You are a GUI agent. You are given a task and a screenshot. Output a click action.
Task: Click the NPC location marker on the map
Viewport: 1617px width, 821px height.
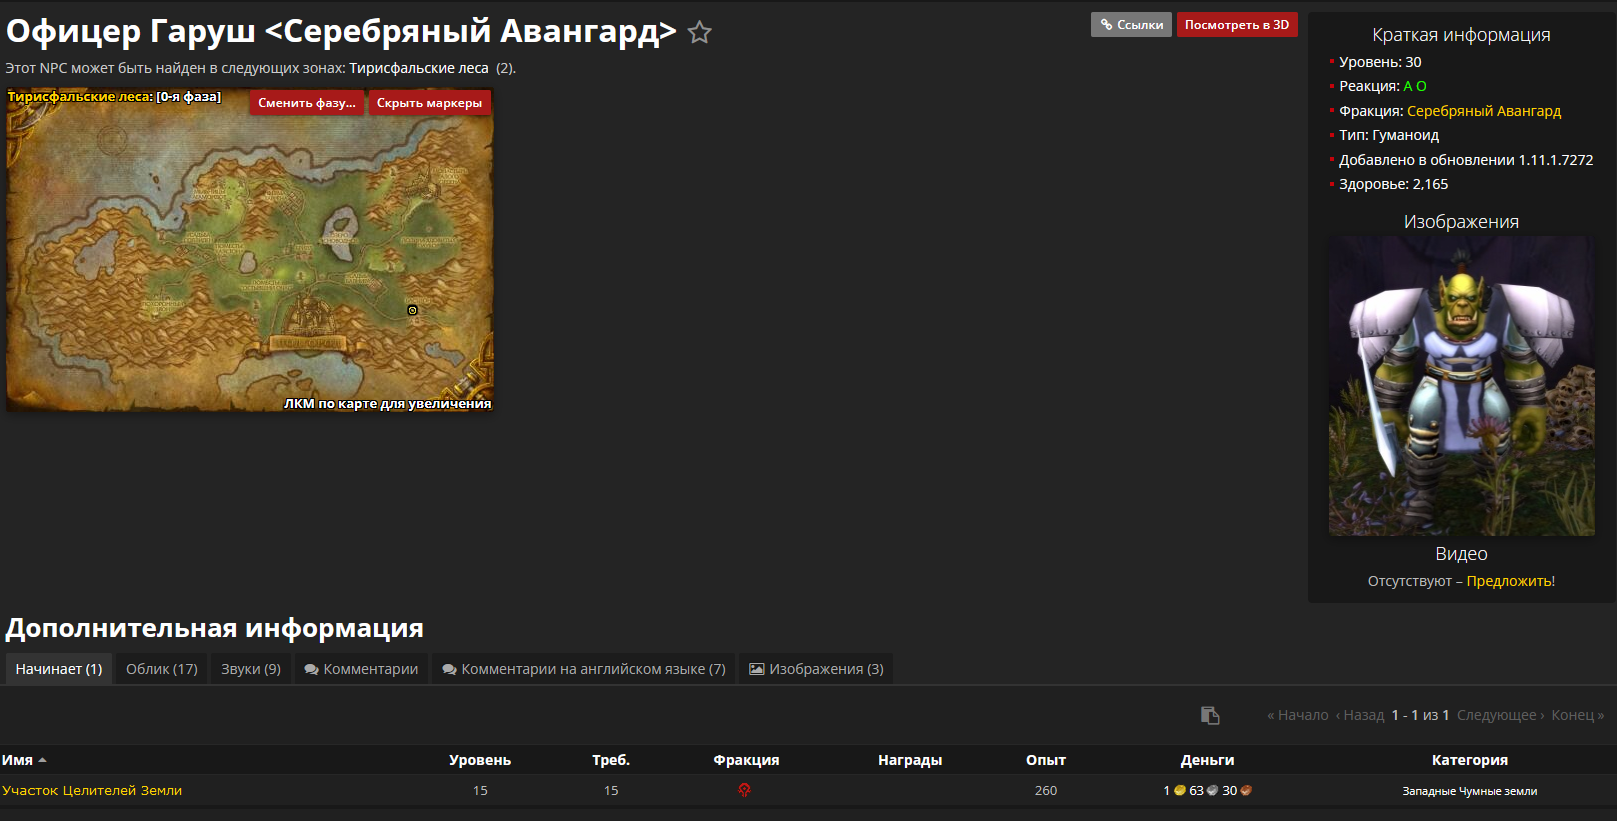[412, 310]
